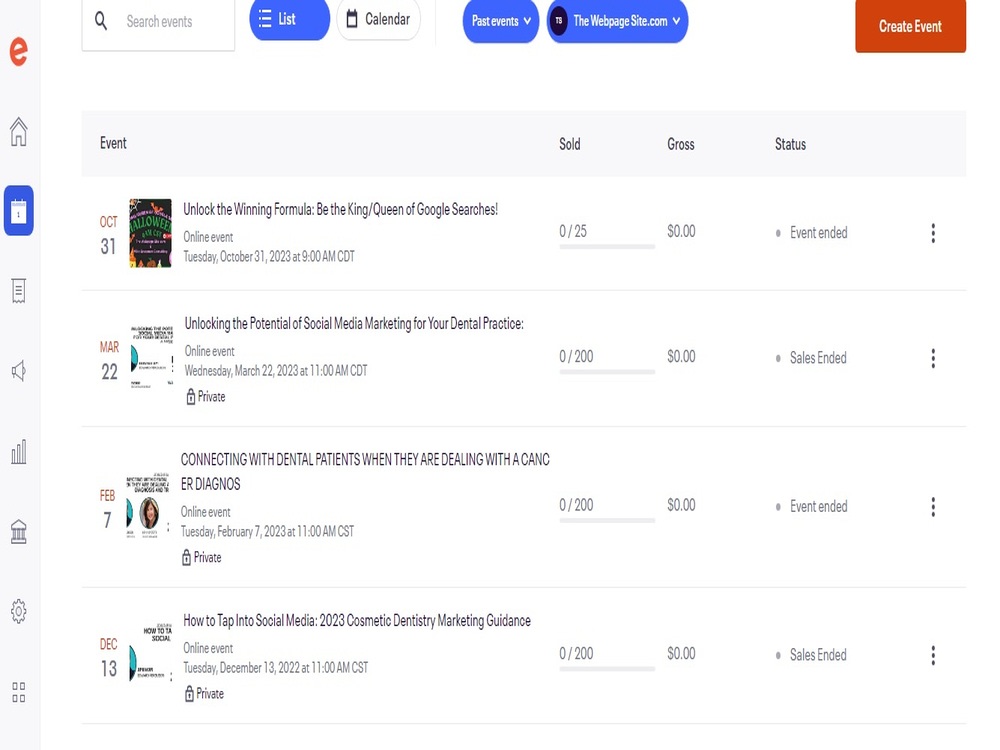Click Sales Ended status of March 22 event
The height and width of the screenshot is (750, 1000).
(x=818, y=358)
